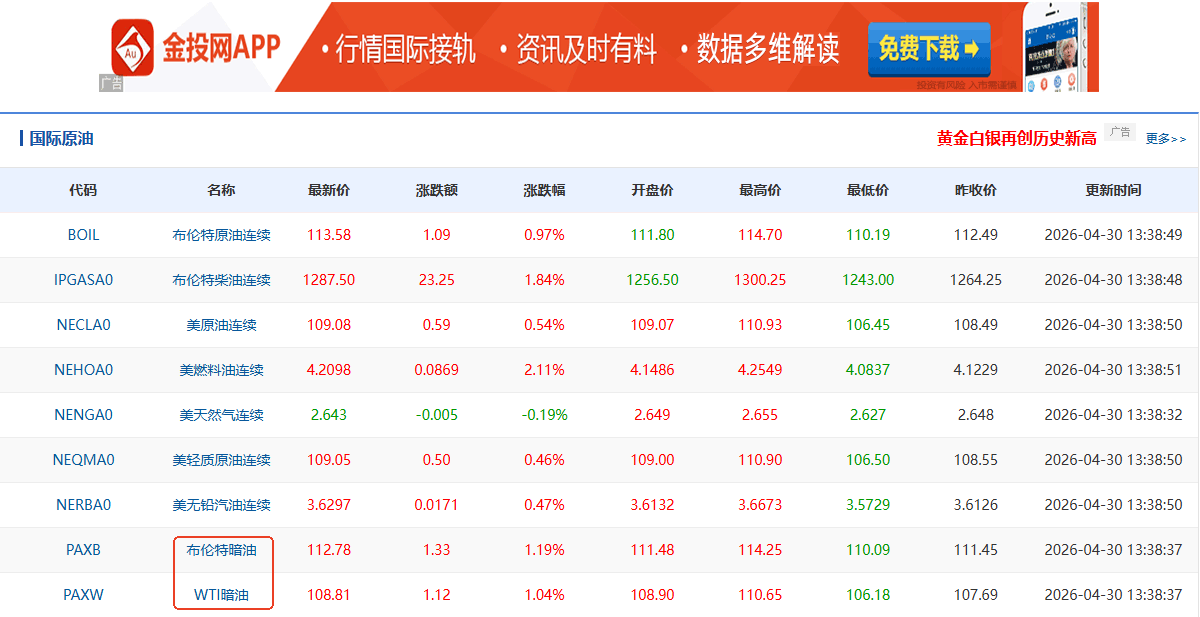This screenshot has height=617, width=1200.
Task: Click the highest price 1300.25
Action: point(760,280)
